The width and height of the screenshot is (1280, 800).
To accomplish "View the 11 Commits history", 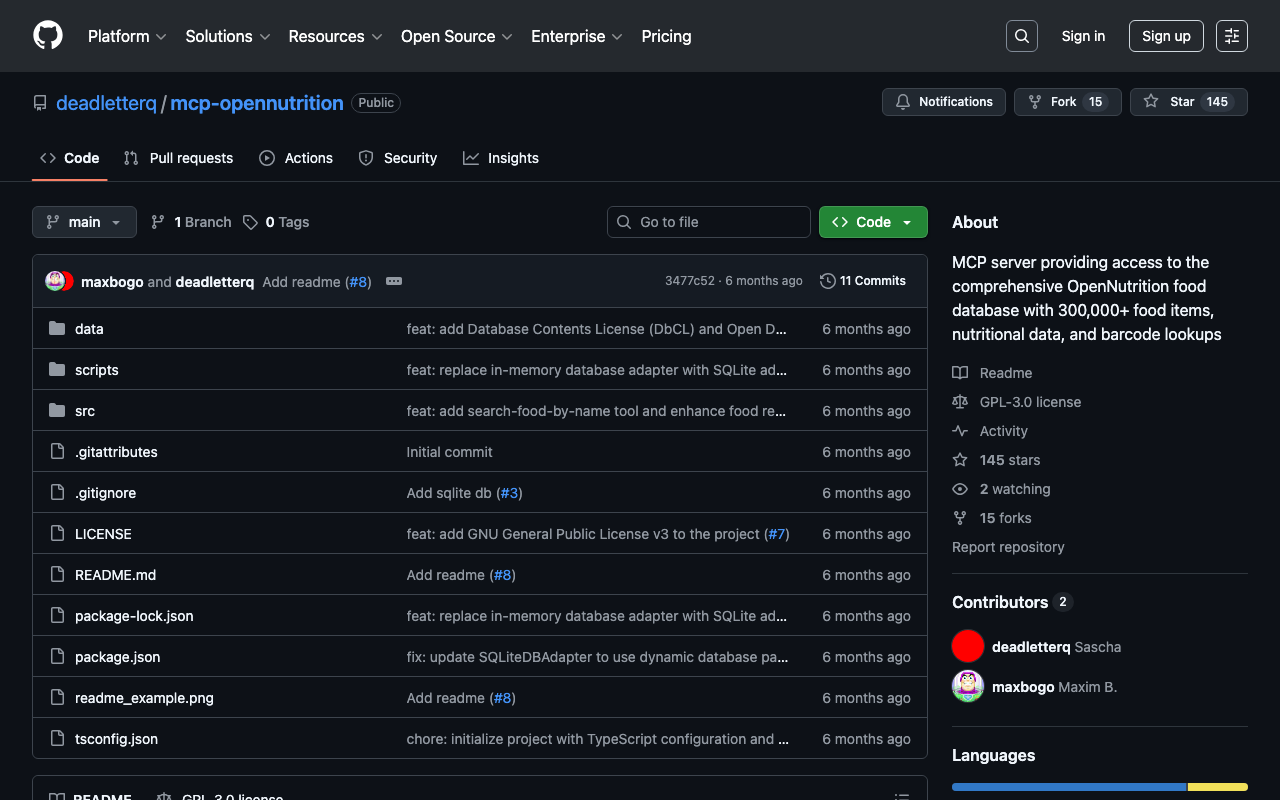I will click(x=862, y=281).
